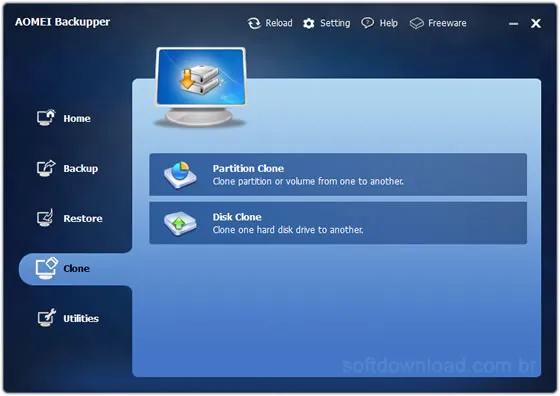The width and height of the screenshot is (560, 396).
Task: Minimize the AOMEI Backupper window
Action: [x=514, y=24]
